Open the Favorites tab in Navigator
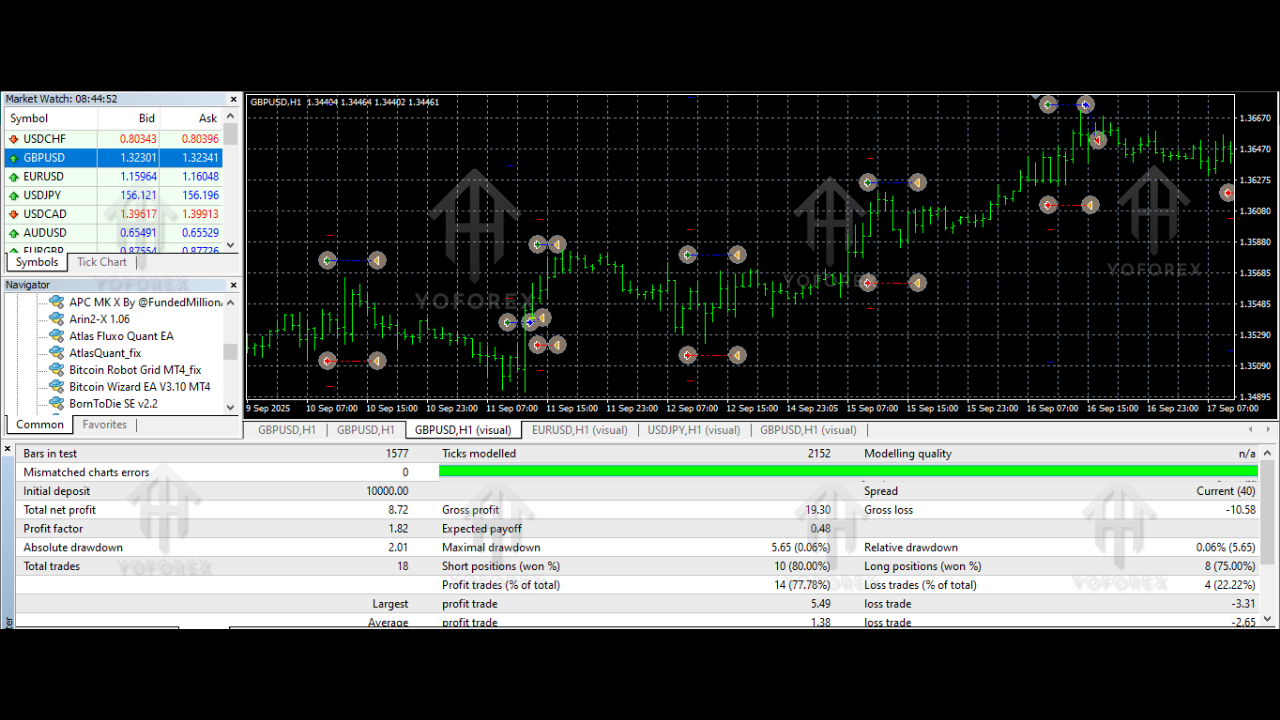Image resolution: width=1280 pixels, height=720 pixels. click(x=105, y=424)
